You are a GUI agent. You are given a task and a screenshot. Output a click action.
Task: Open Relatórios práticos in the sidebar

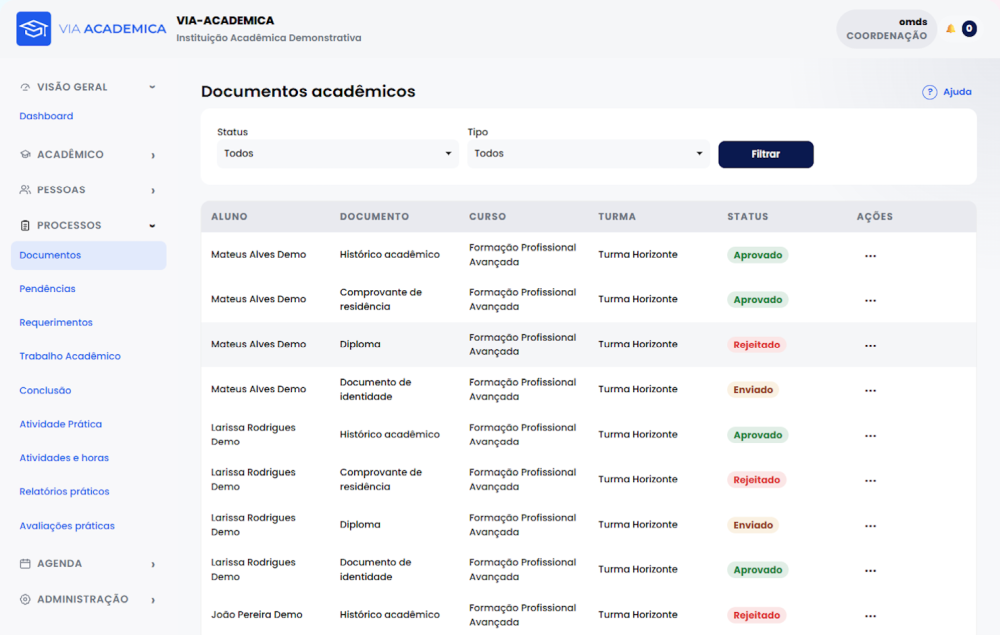tap(64, 492)
